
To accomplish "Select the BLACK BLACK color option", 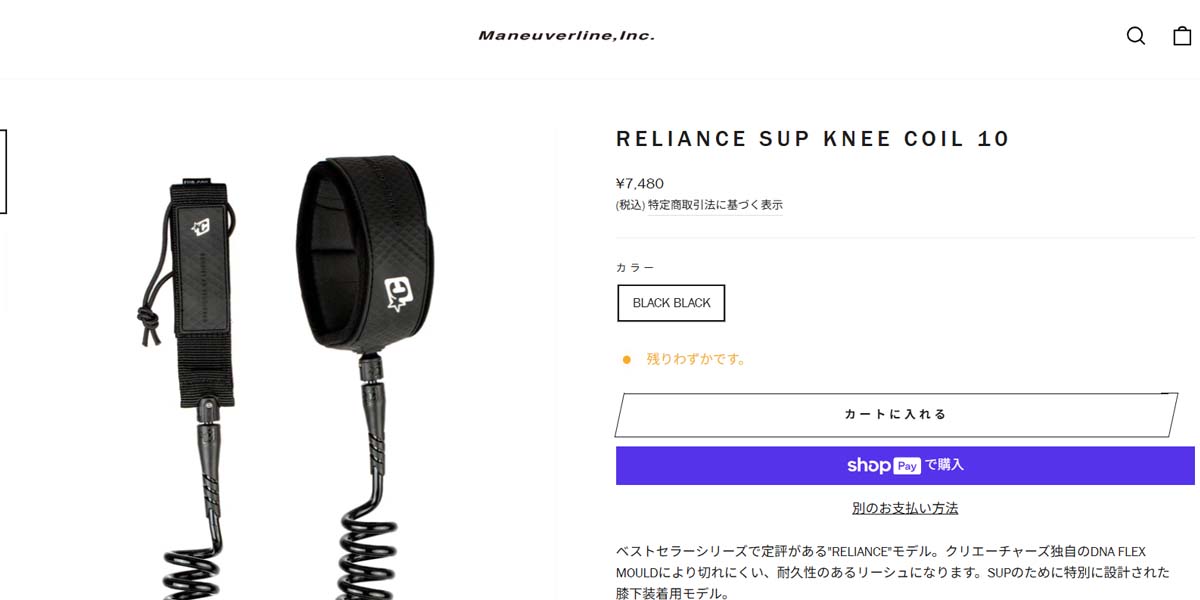I will tap(671, 303).
